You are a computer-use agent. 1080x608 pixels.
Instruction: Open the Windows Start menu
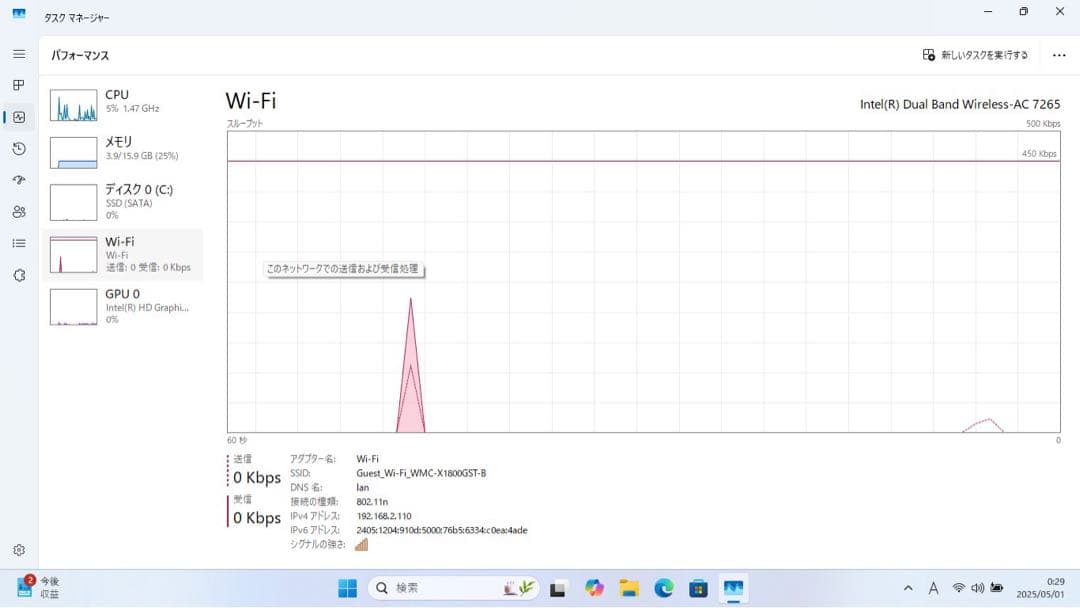click(347, 589)
